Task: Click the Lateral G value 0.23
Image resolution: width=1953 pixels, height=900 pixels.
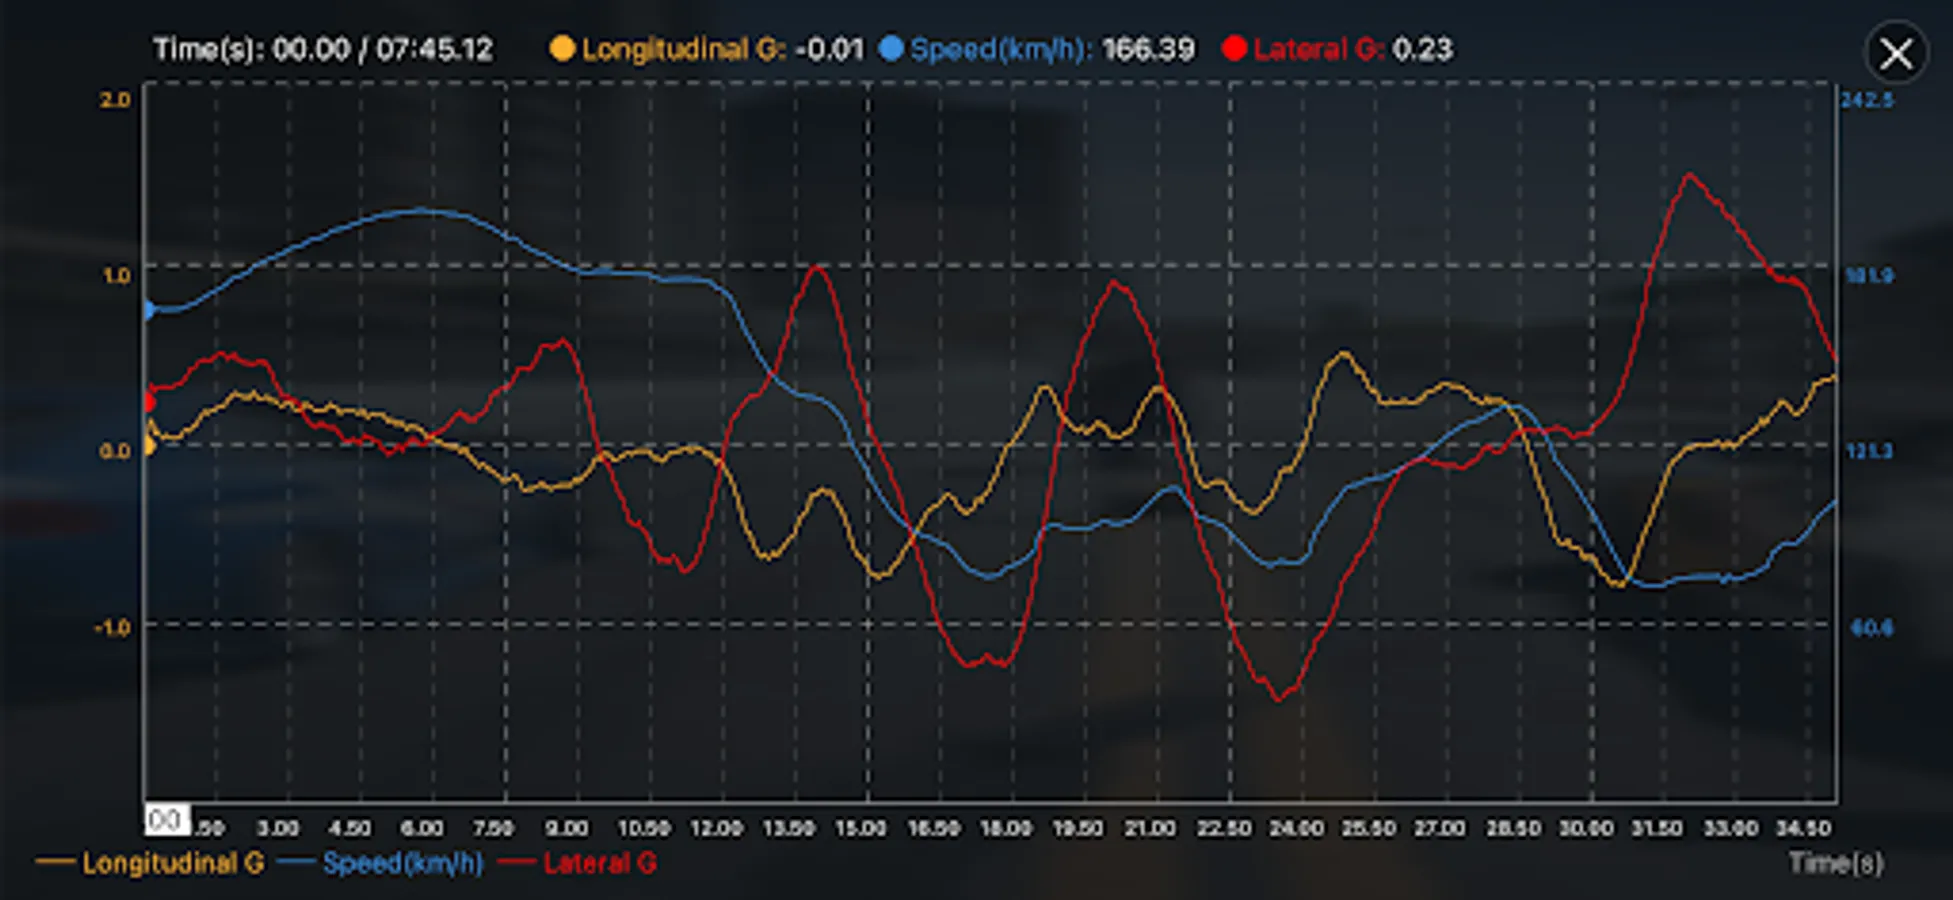Action: click(1422, 49)
